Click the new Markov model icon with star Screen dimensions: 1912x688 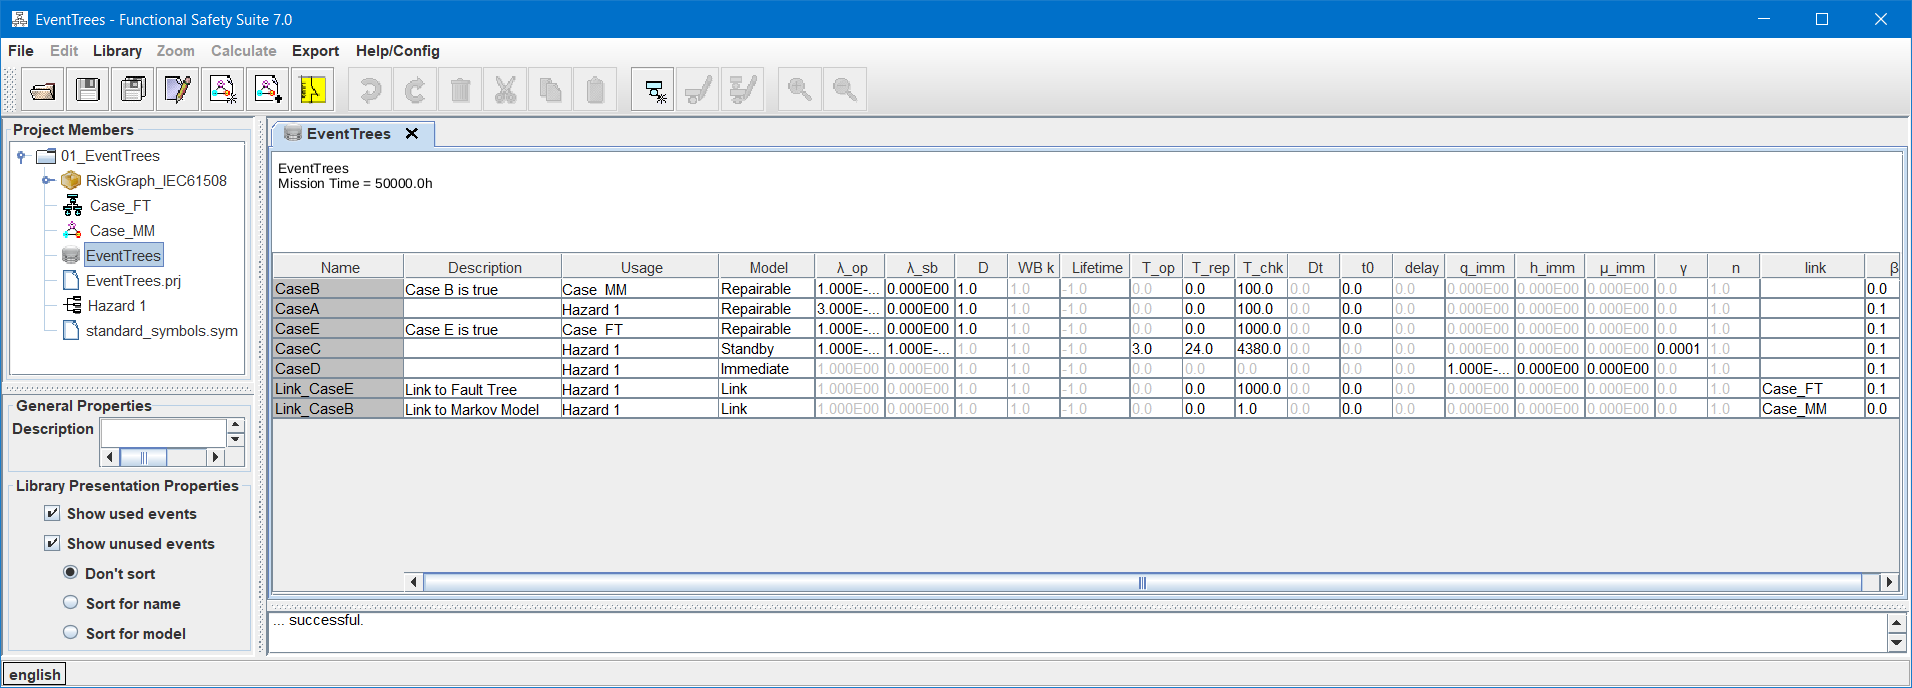[x=223, y=90]
